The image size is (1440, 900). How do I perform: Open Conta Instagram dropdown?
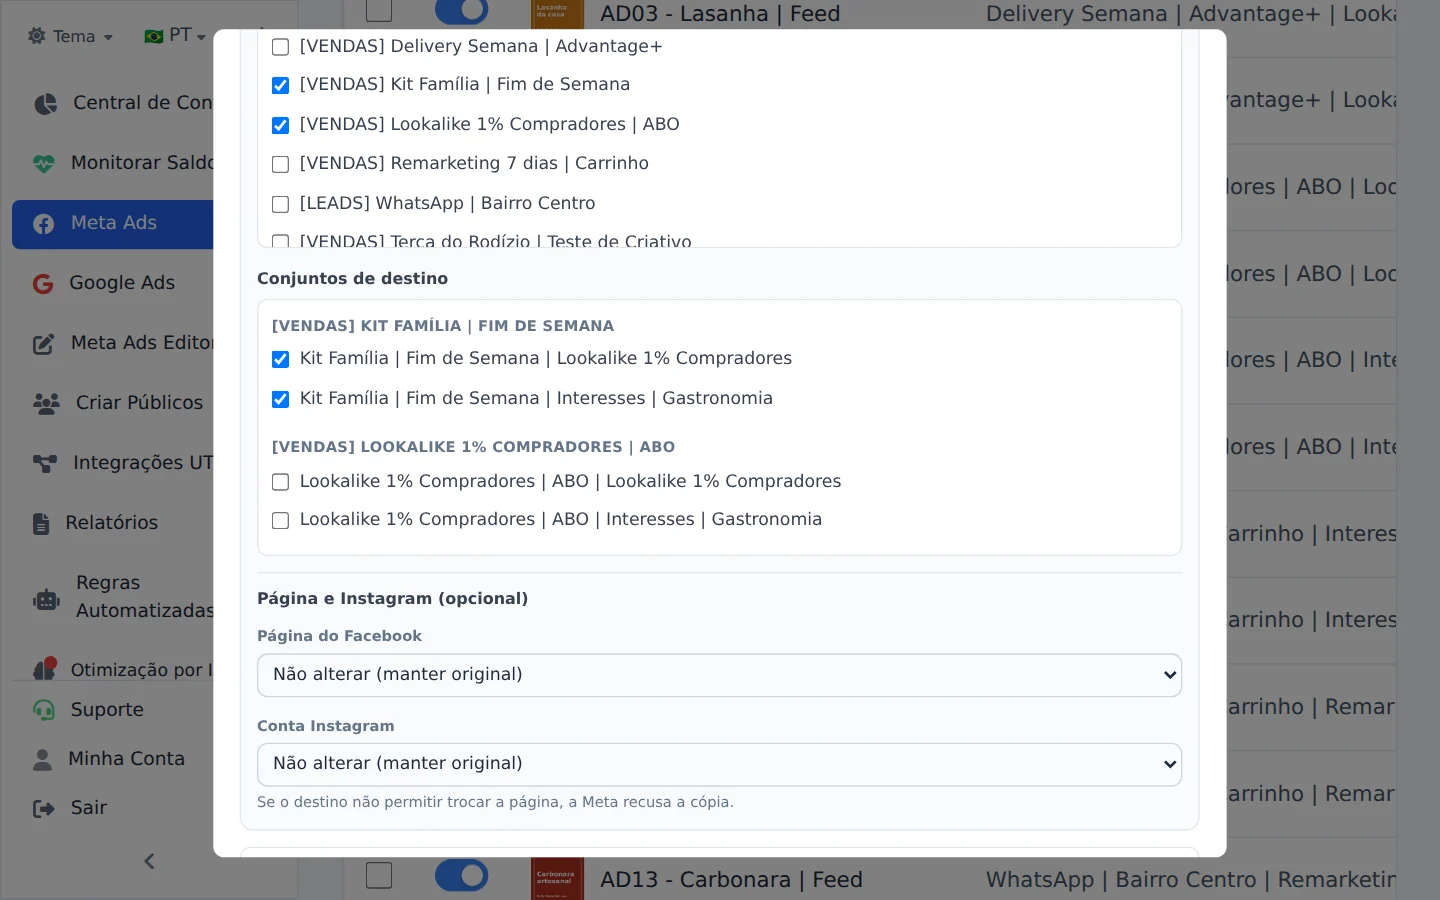pos(719,764)
